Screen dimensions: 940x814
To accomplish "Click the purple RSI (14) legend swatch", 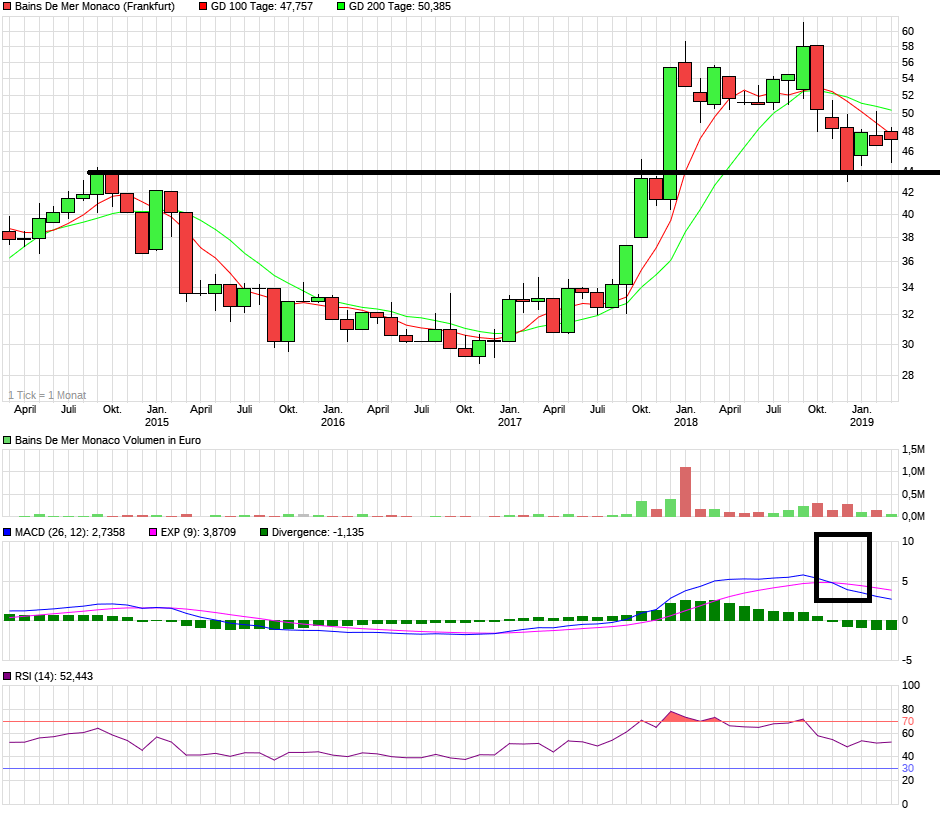I will tap(7, 676).
